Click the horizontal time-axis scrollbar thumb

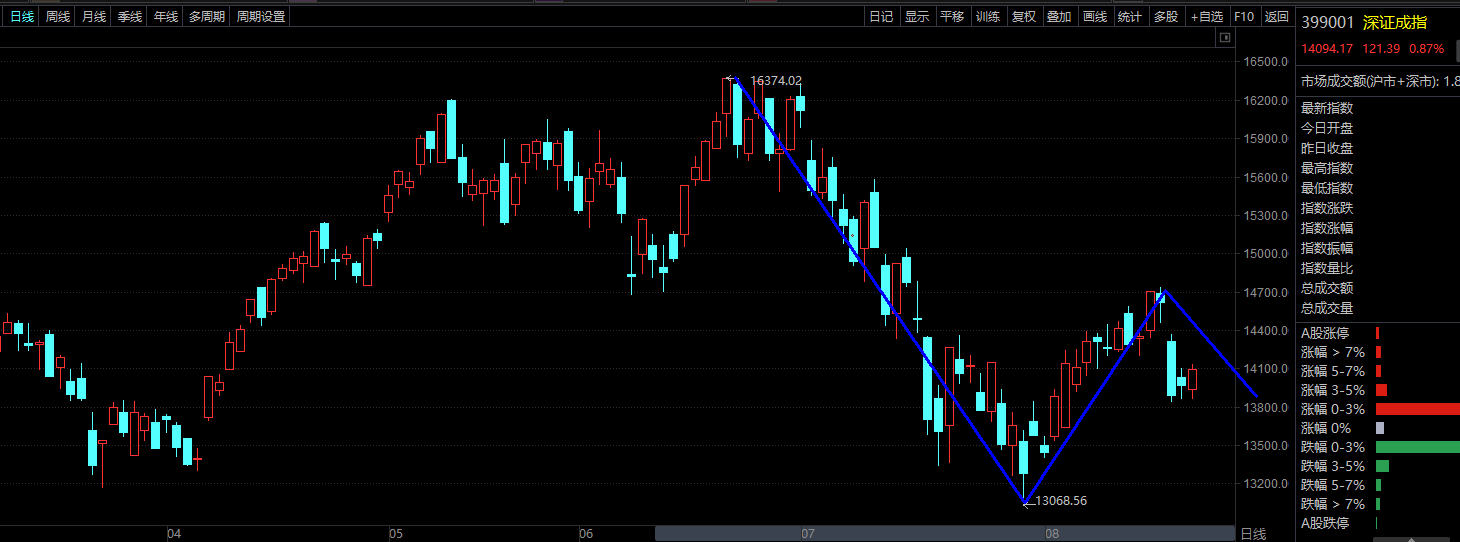tap(945, 534)
